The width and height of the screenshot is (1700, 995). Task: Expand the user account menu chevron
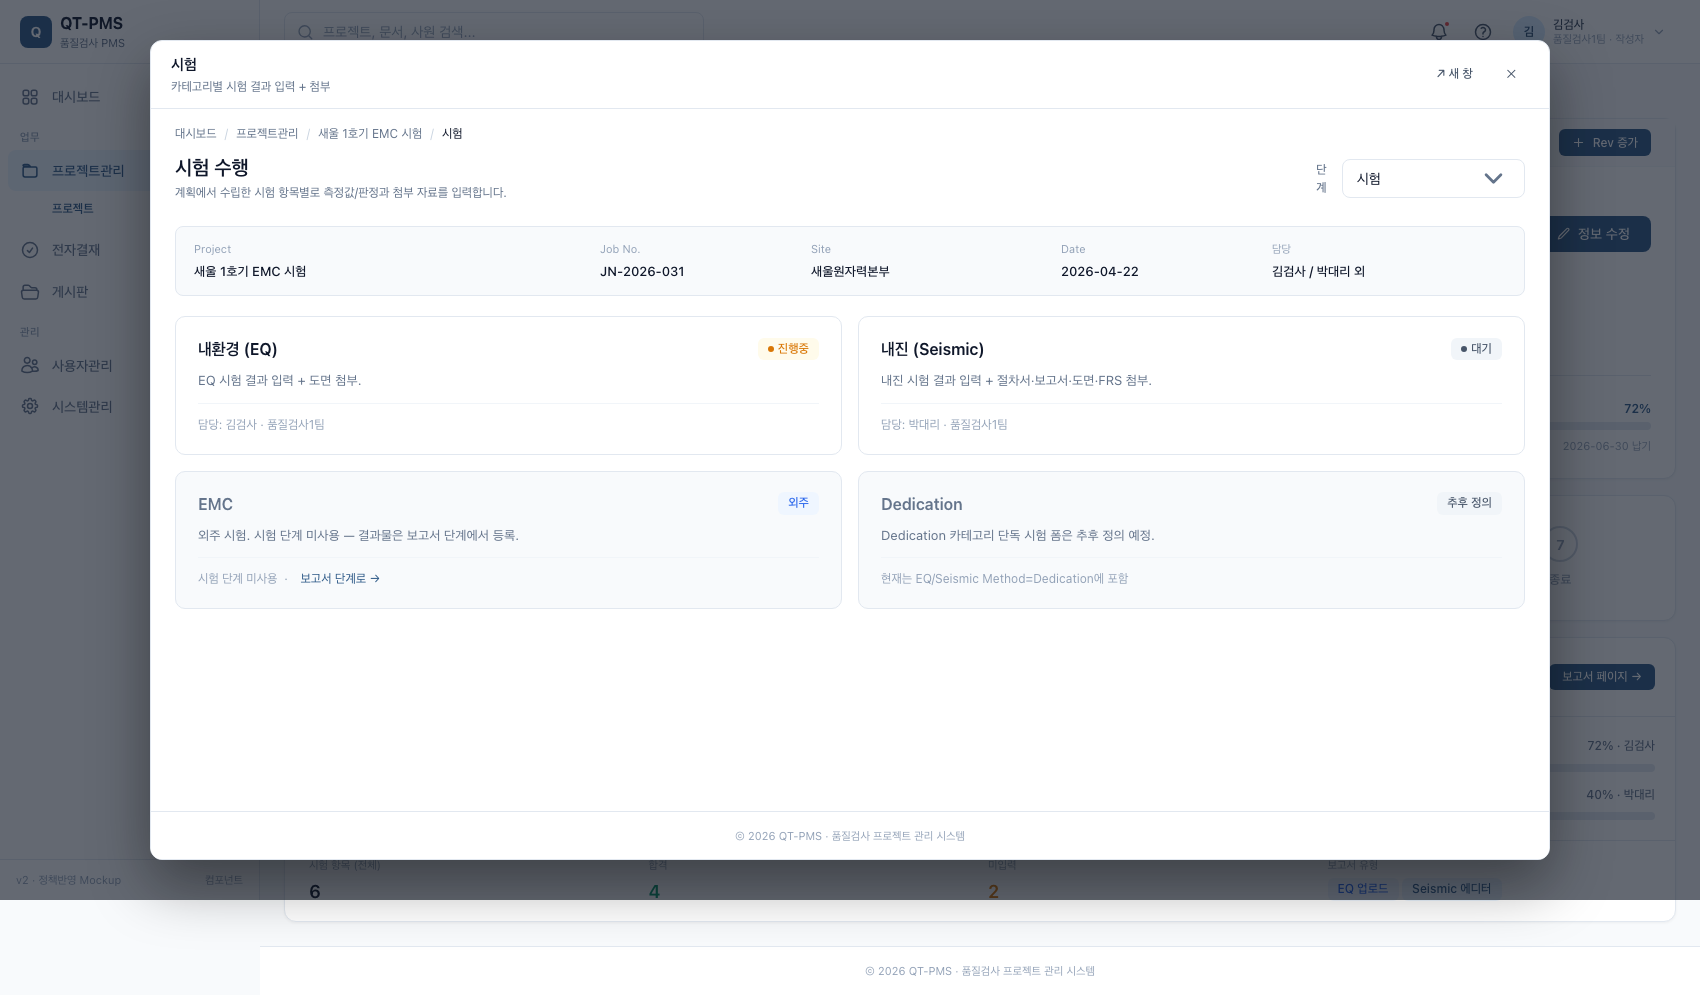pyautogui.click(x=1659, y=32)
